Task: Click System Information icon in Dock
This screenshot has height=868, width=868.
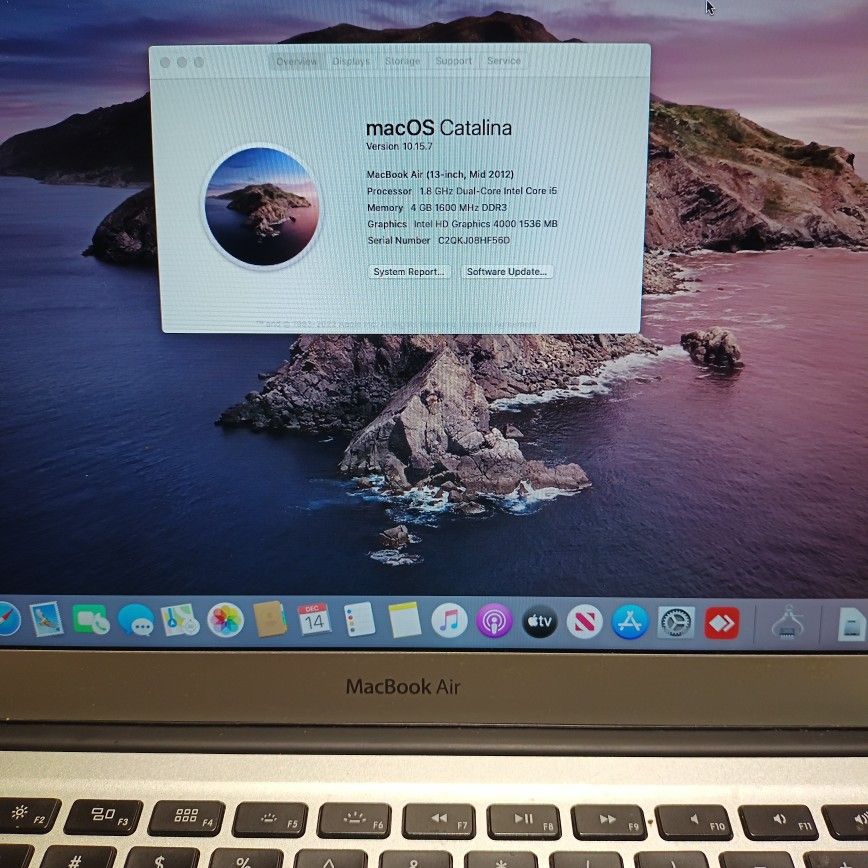Action: click(788, 623)
